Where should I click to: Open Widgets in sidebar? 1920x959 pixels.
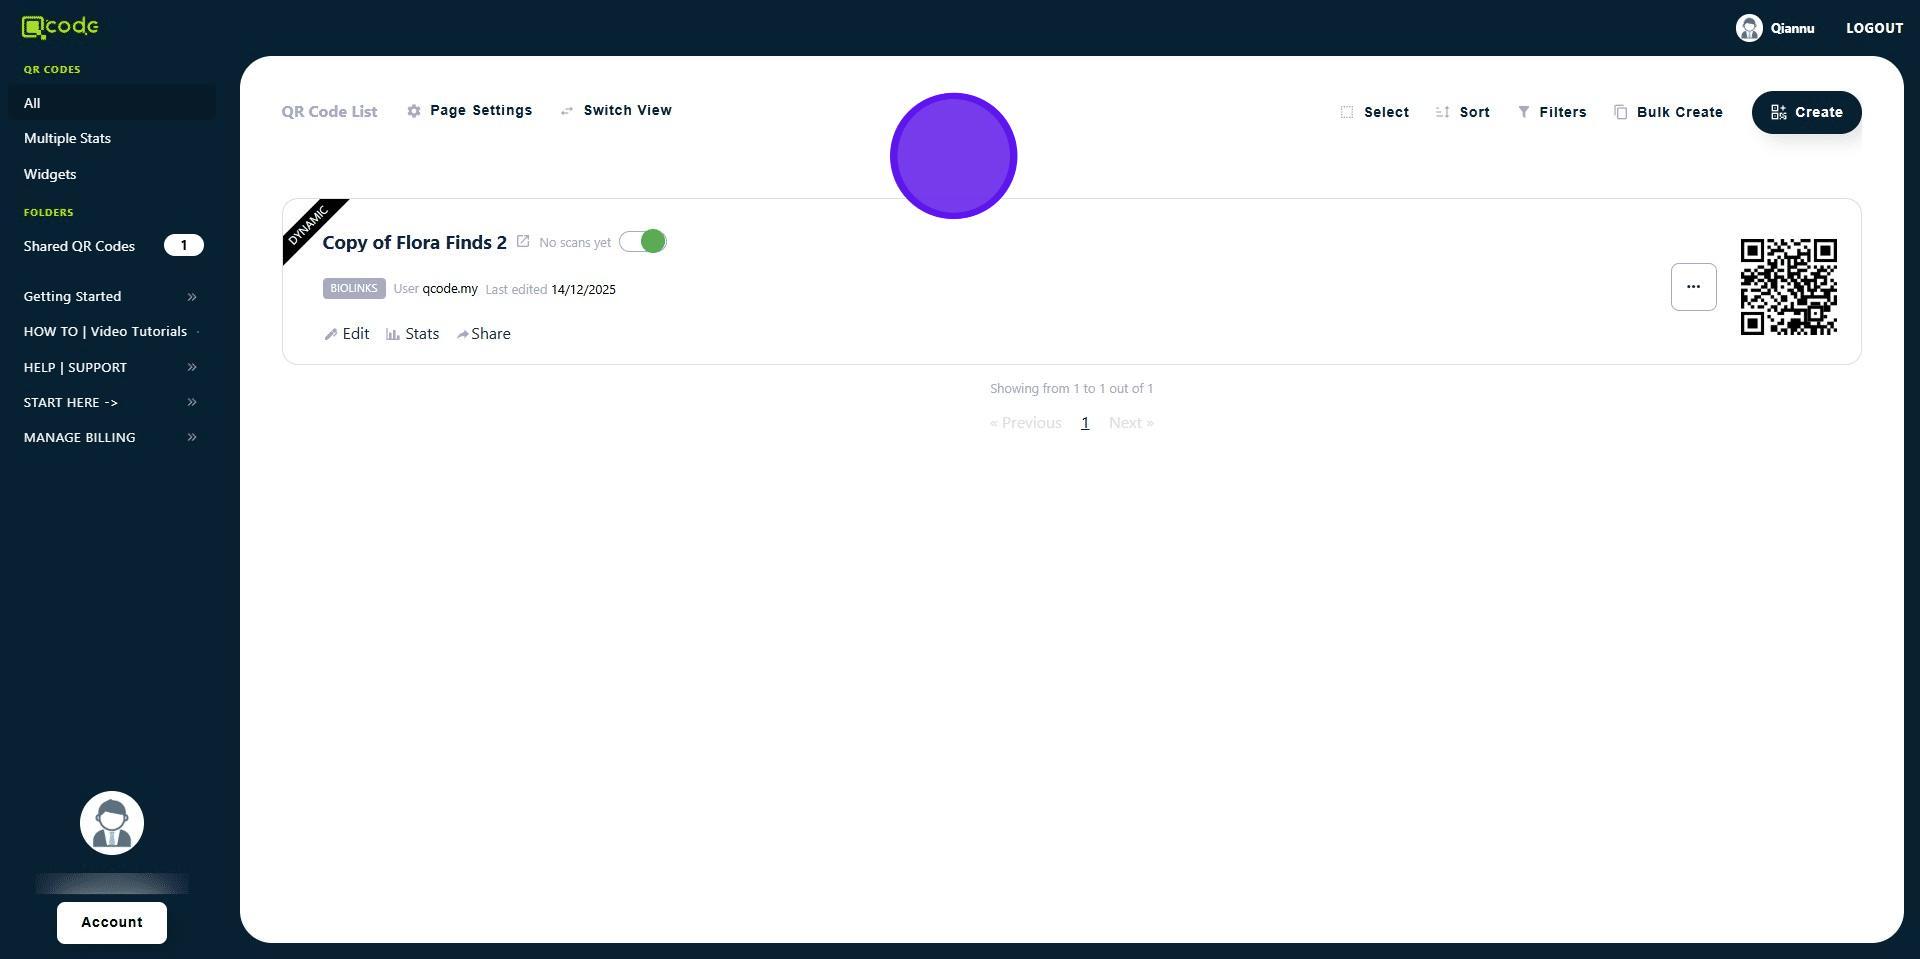click(50, 174)
